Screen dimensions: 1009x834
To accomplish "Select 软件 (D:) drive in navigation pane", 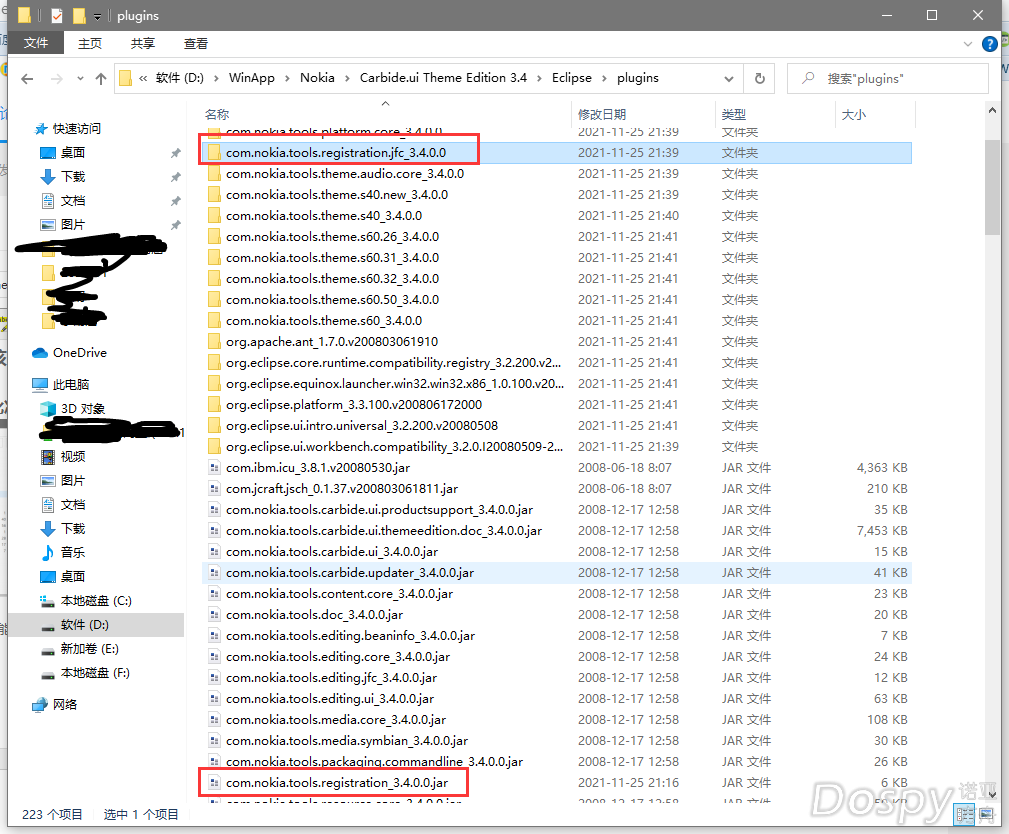I will 84,625.
